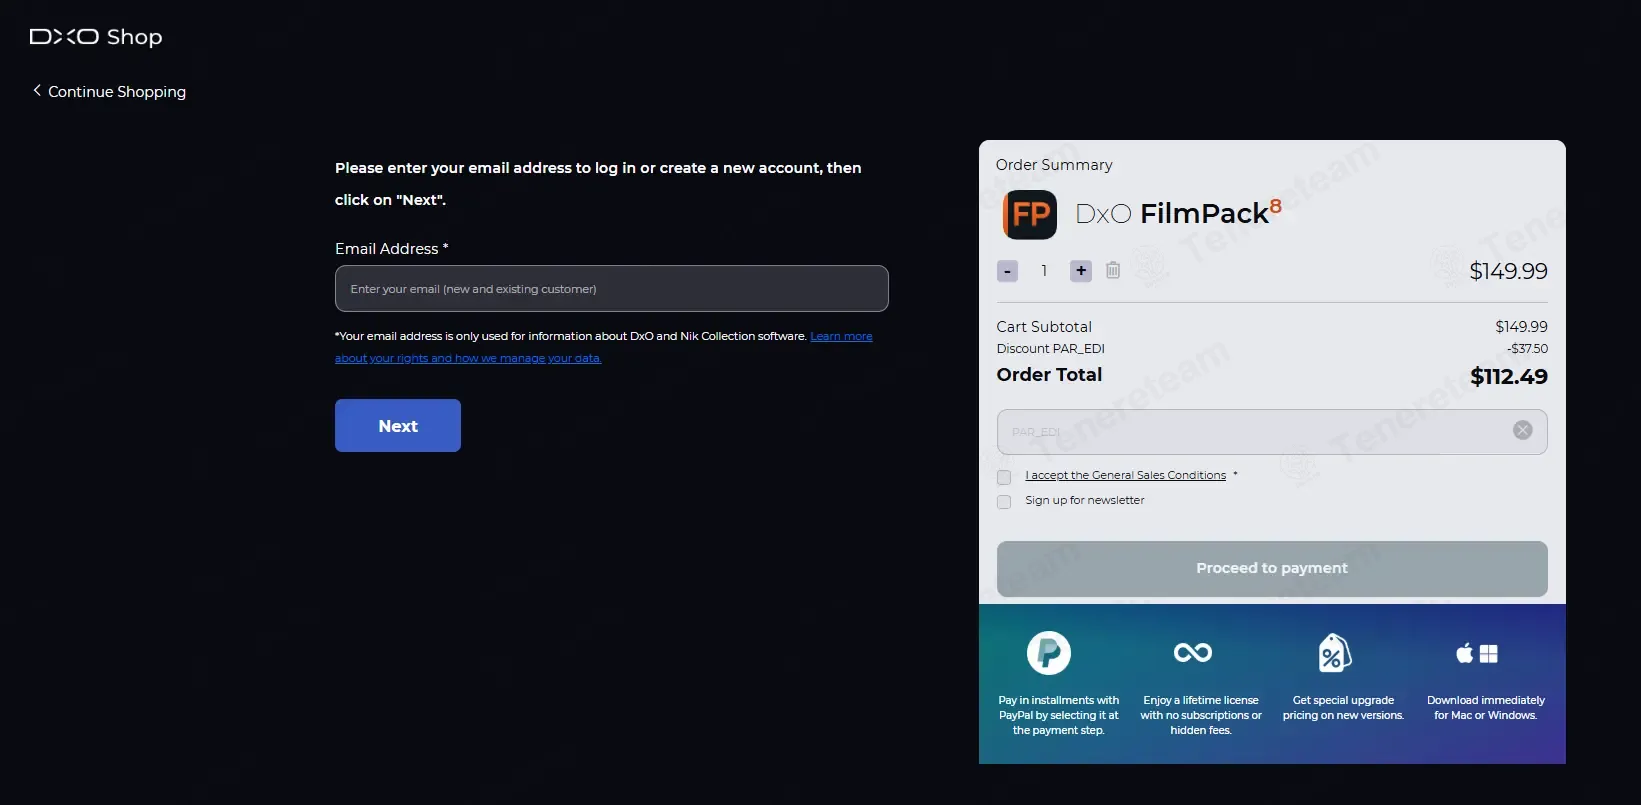Click the FilmPack FP product icon
This screenshot has width=1641, height=805.
point(1030,214)
